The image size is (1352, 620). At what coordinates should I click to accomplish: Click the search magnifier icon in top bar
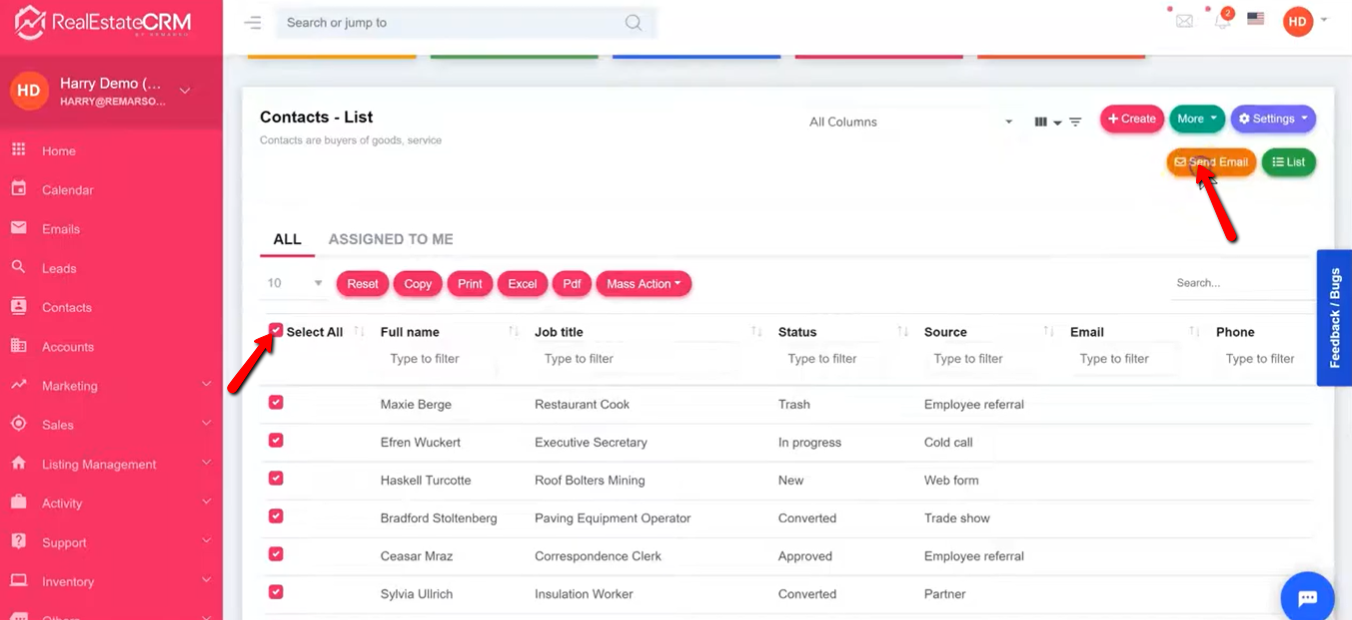[633, 23]
